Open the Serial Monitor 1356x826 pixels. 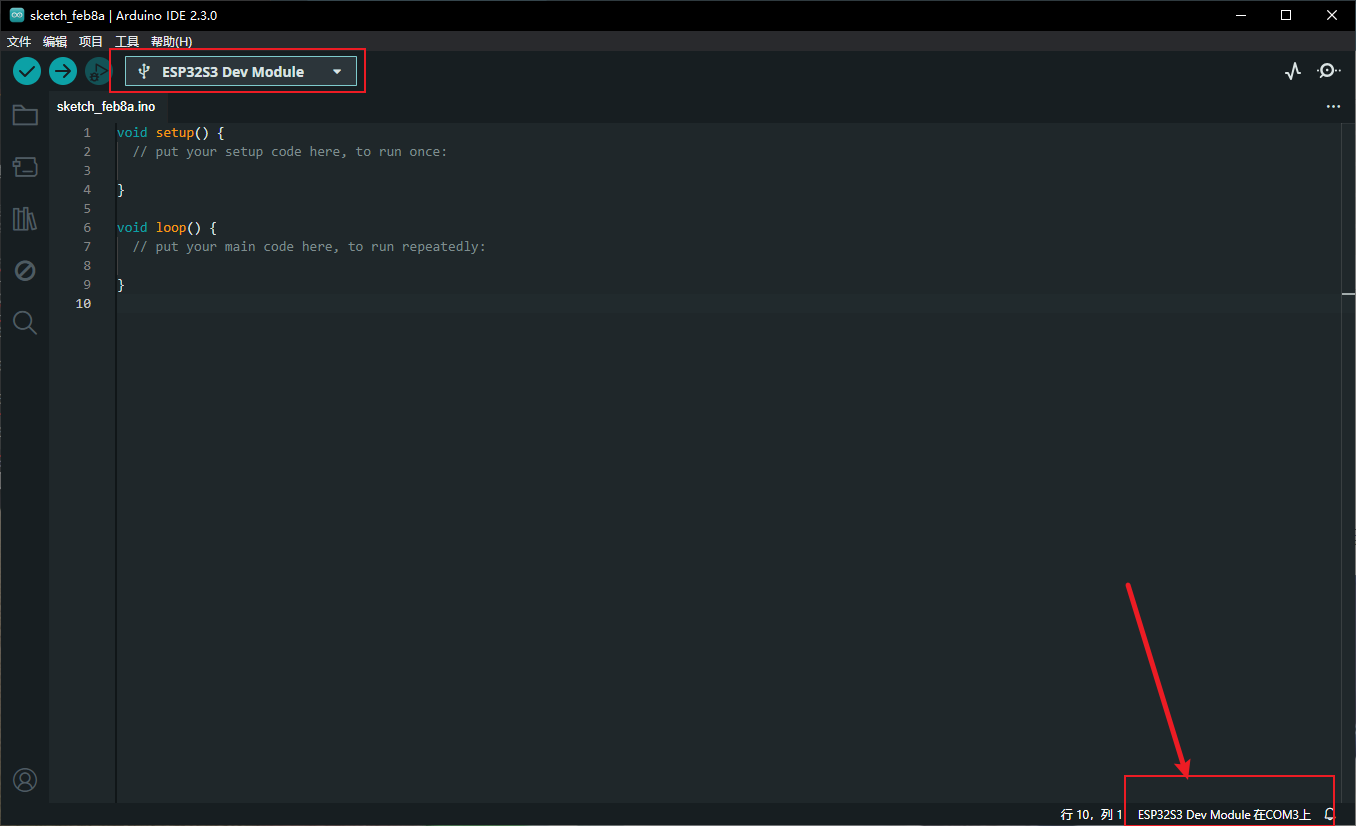point(1329,71)
